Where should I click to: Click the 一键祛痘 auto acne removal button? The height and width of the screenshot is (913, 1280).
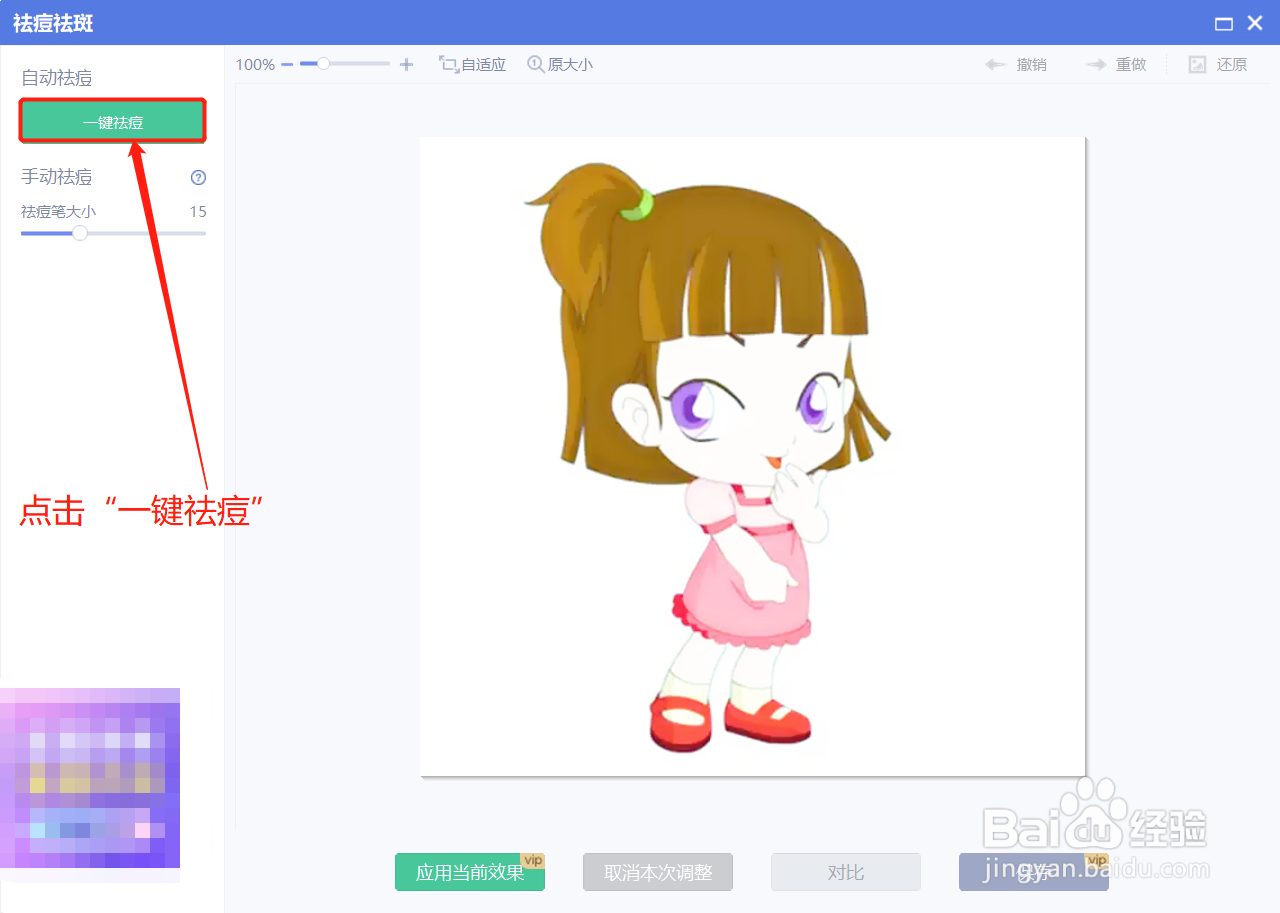point(113,122)
